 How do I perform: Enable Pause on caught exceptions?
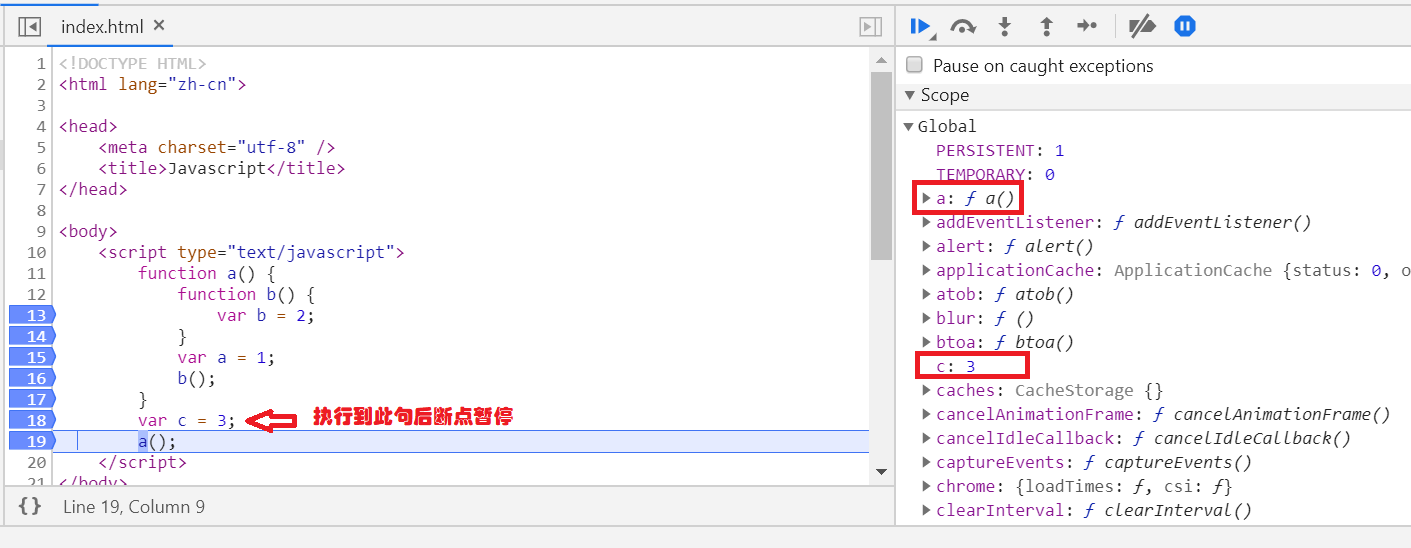pos(914,66)
